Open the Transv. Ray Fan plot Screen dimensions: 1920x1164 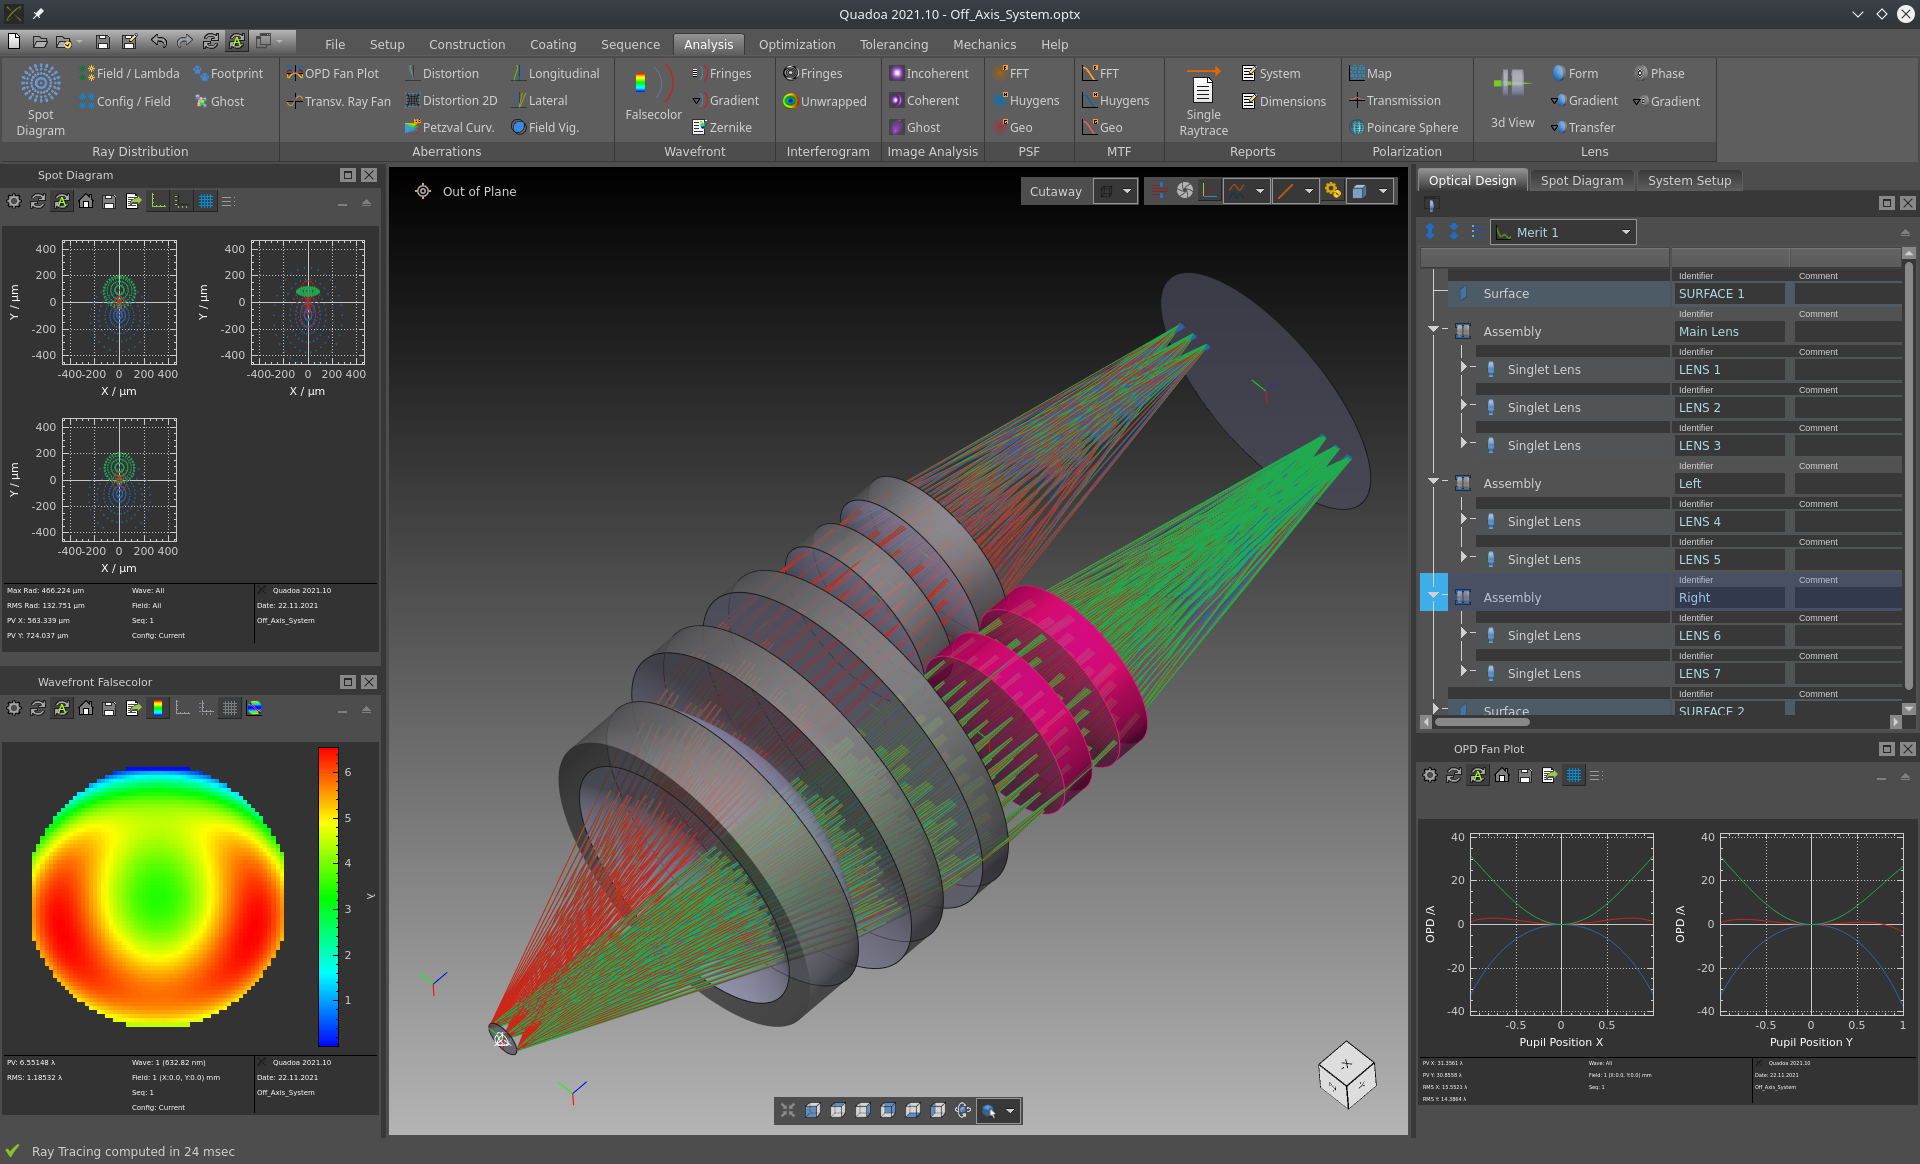pos(338,101)
